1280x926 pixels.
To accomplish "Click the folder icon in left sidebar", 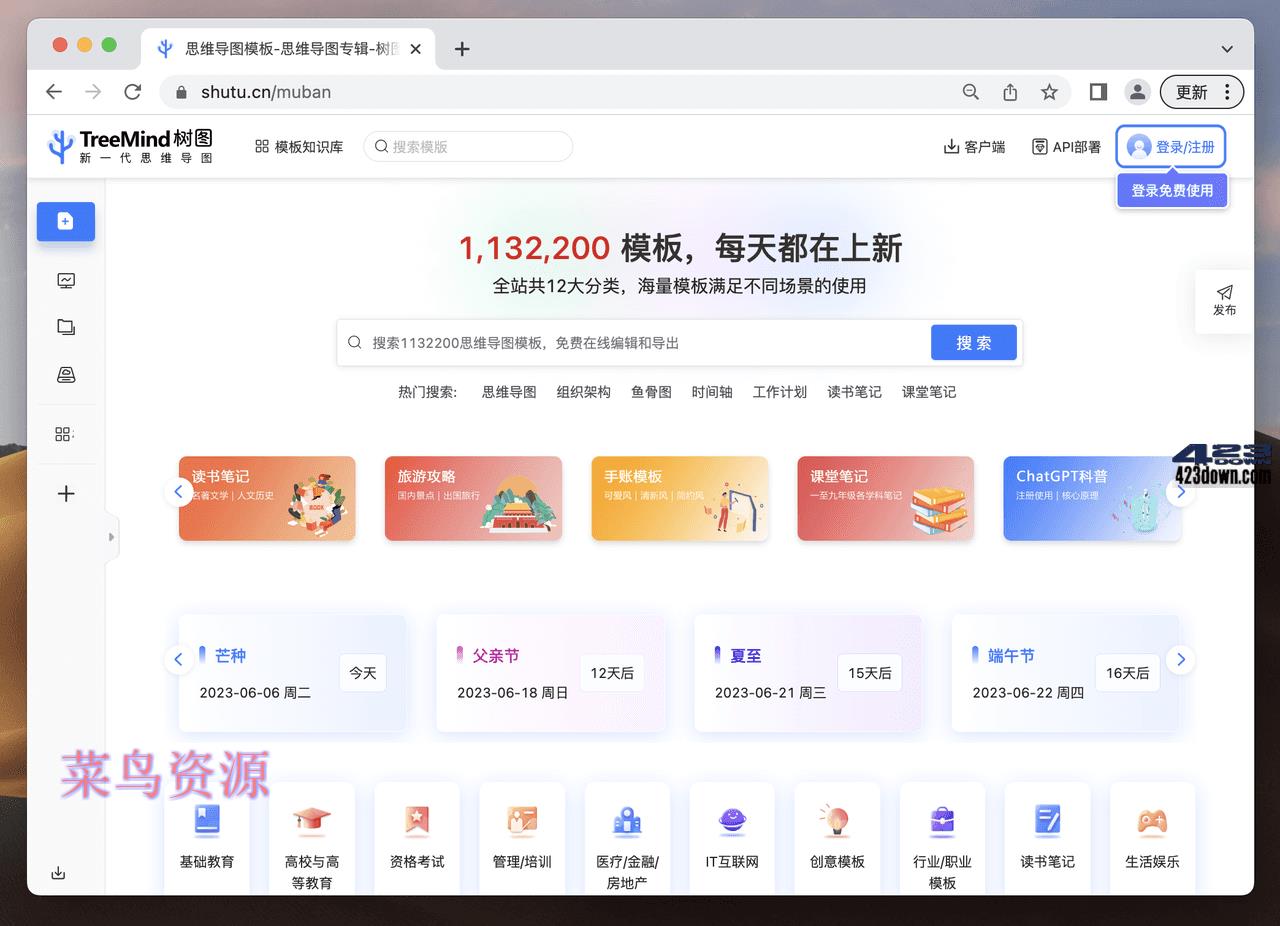I will tap(66, 327).
